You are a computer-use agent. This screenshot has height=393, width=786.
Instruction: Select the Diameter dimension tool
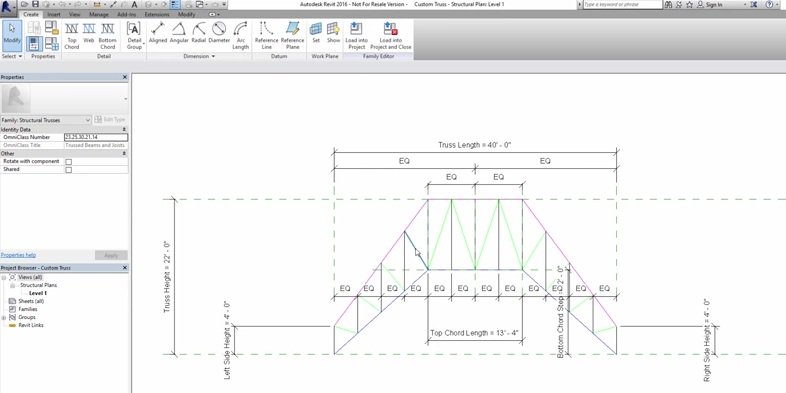pyautogui.click(x=219, y=33)
